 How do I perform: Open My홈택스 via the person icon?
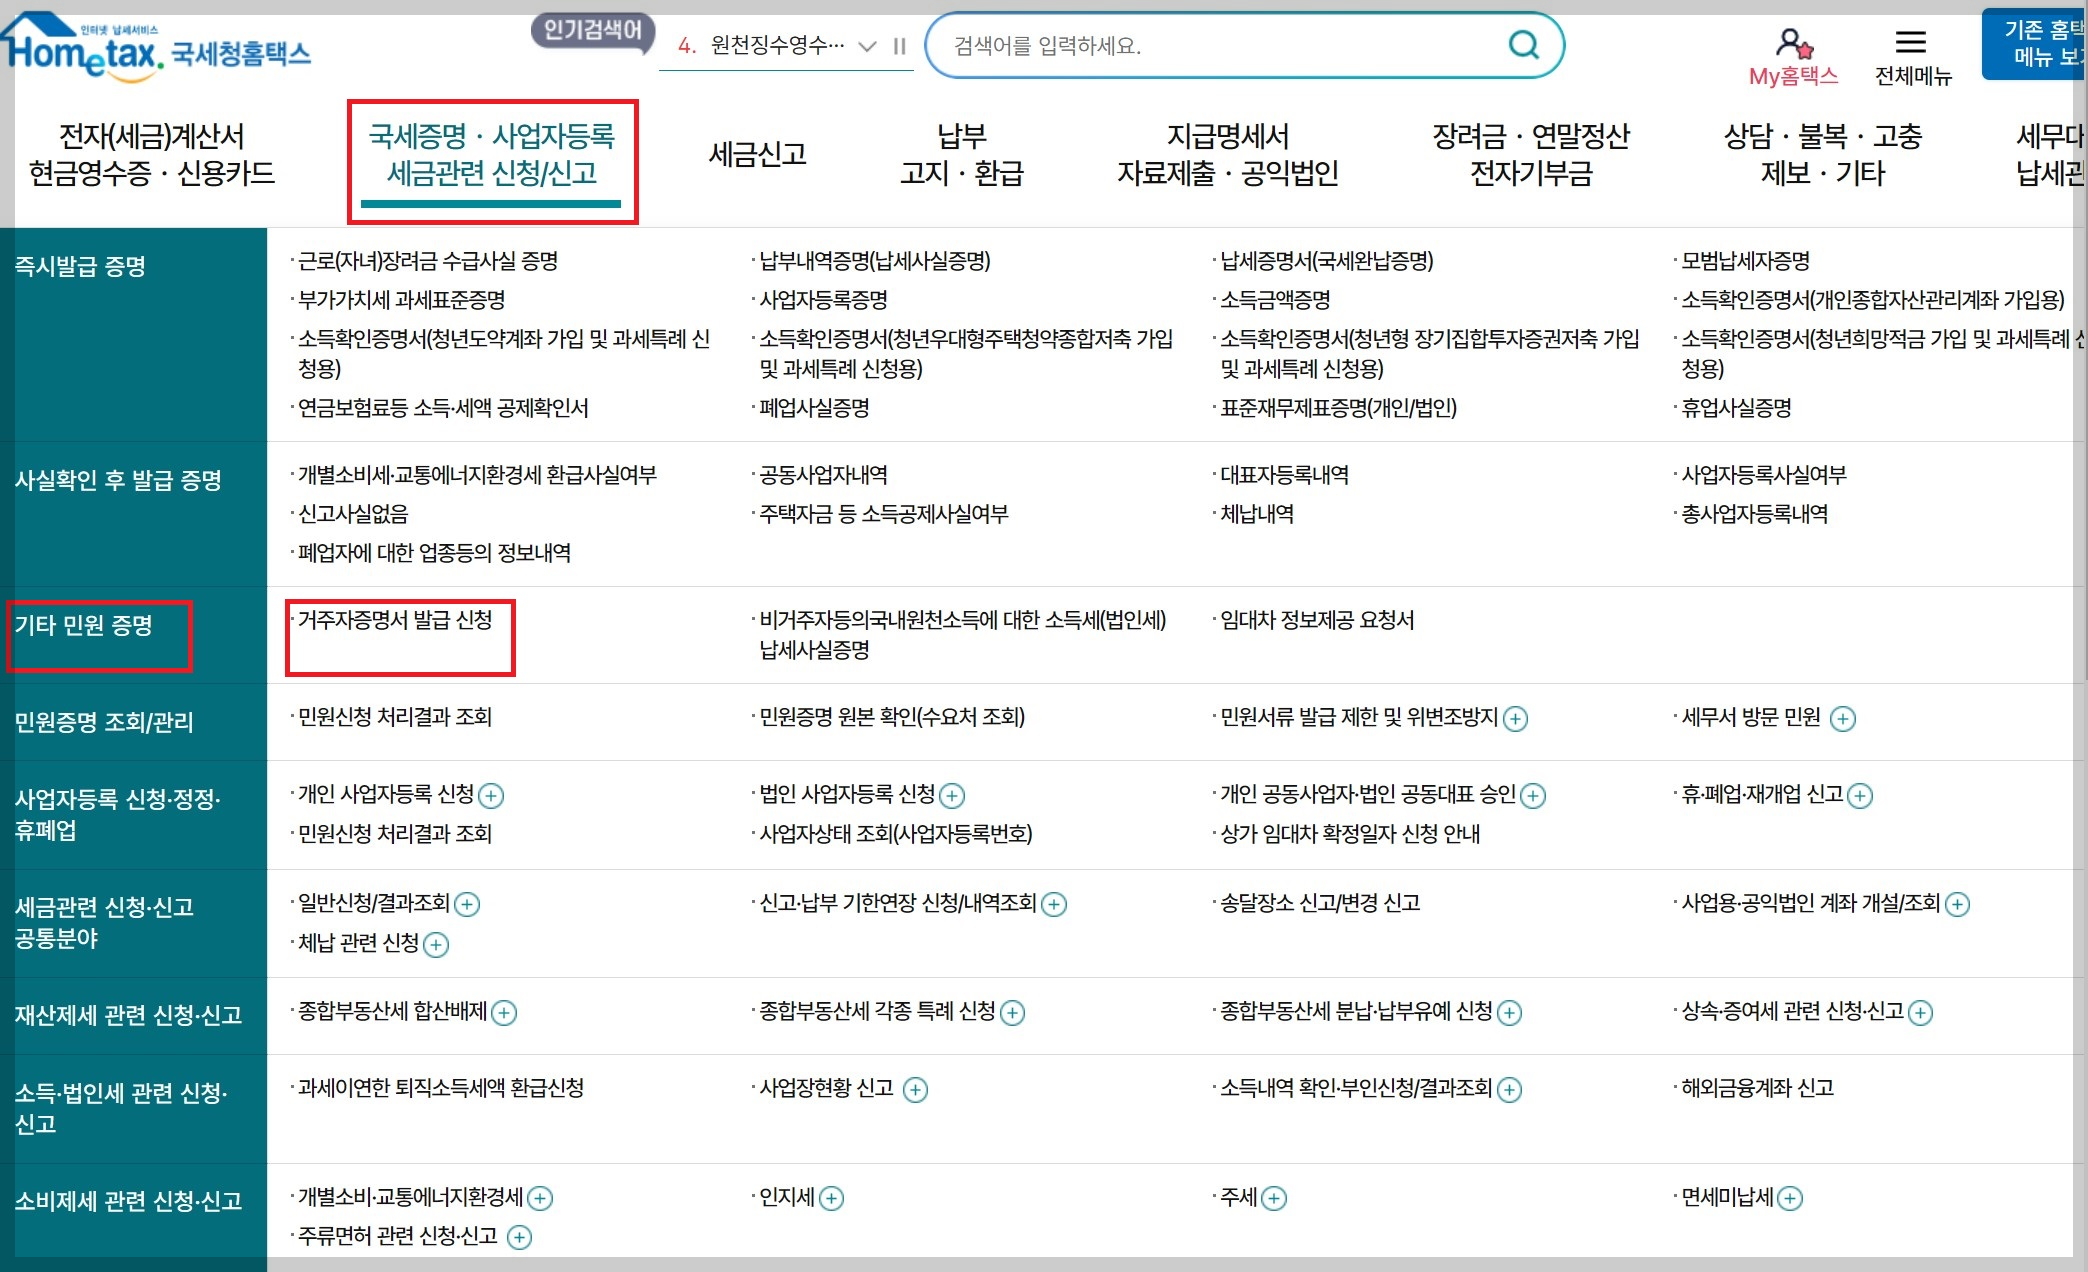point(1793,42)
